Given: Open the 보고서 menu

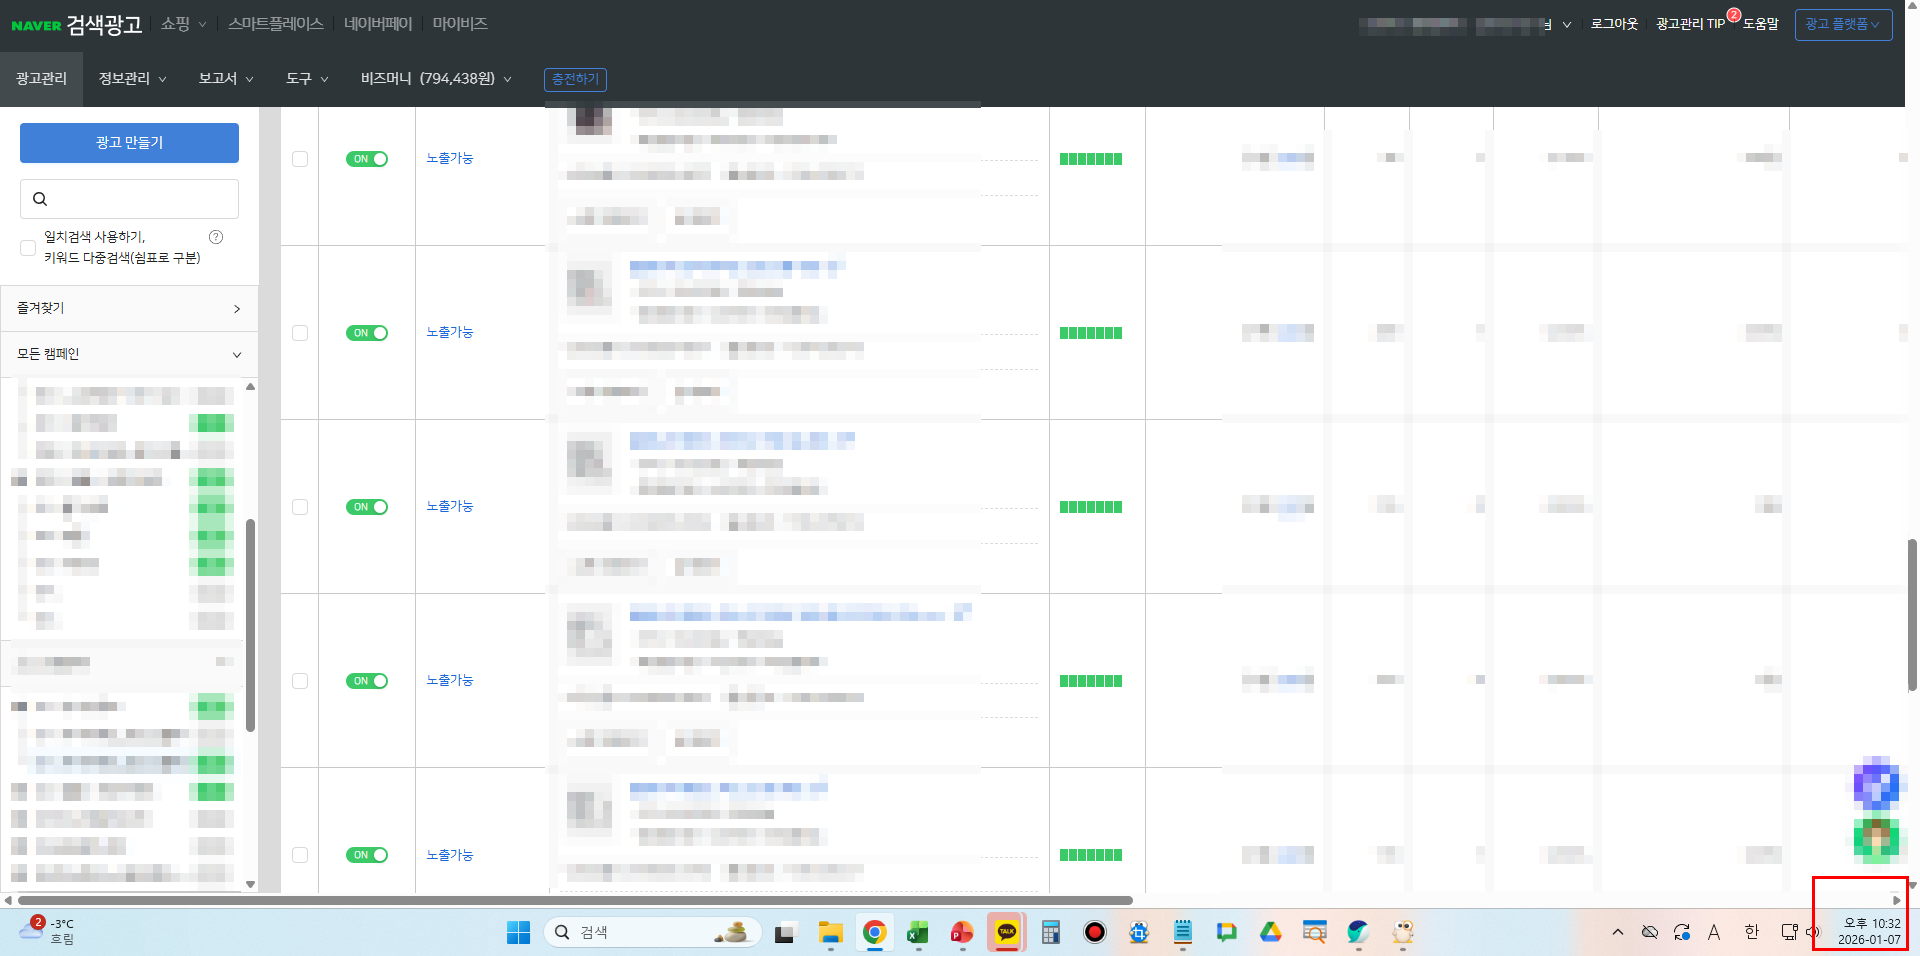Looking at the screenshot, I should click(x=225, y=79).
